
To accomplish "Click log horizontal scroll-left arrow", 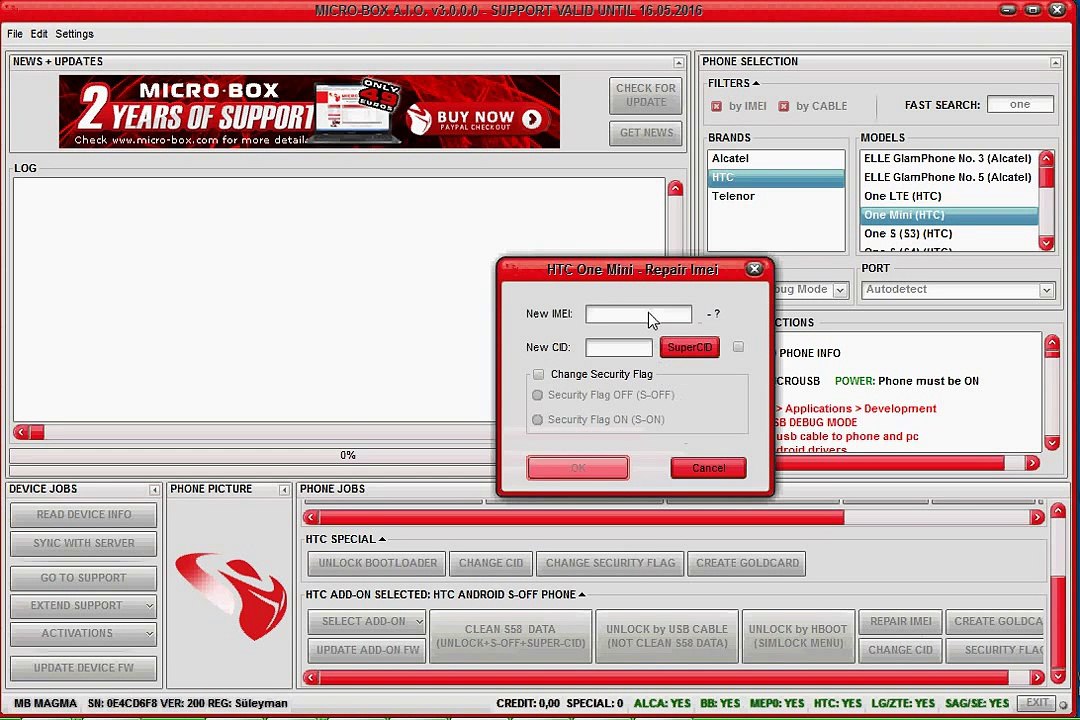I will tap(21, 432).
